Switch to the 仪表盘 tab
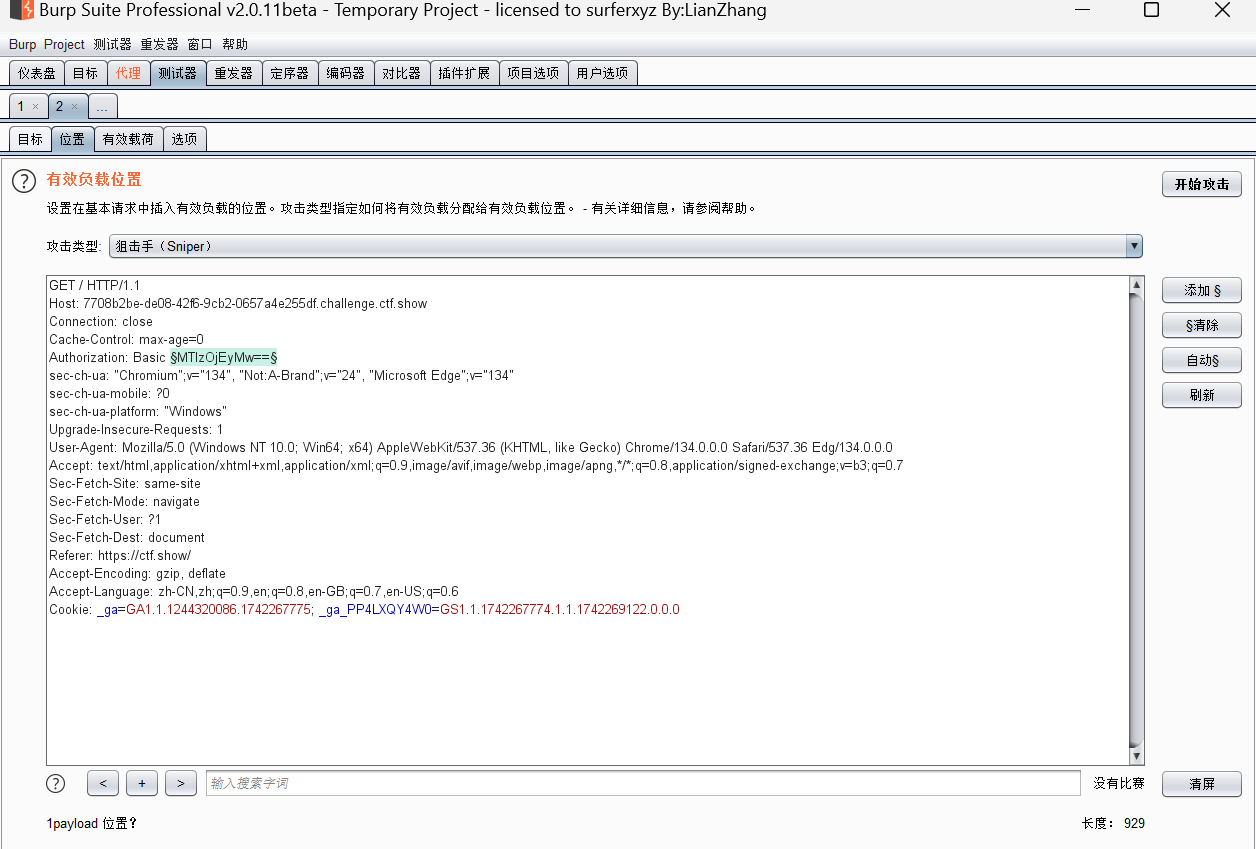The image size is (1256, 849). point(37,73)
